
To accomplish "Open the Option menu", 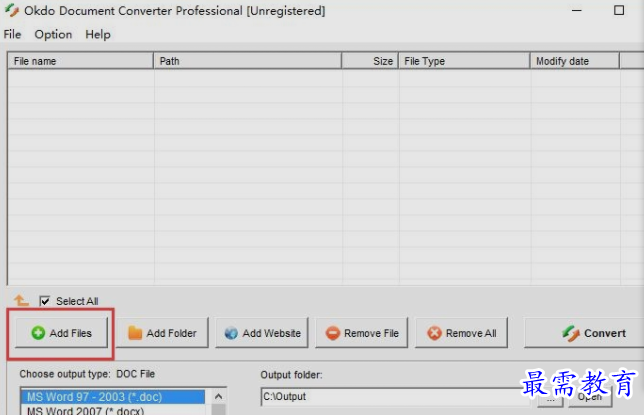I will (53, 35).
